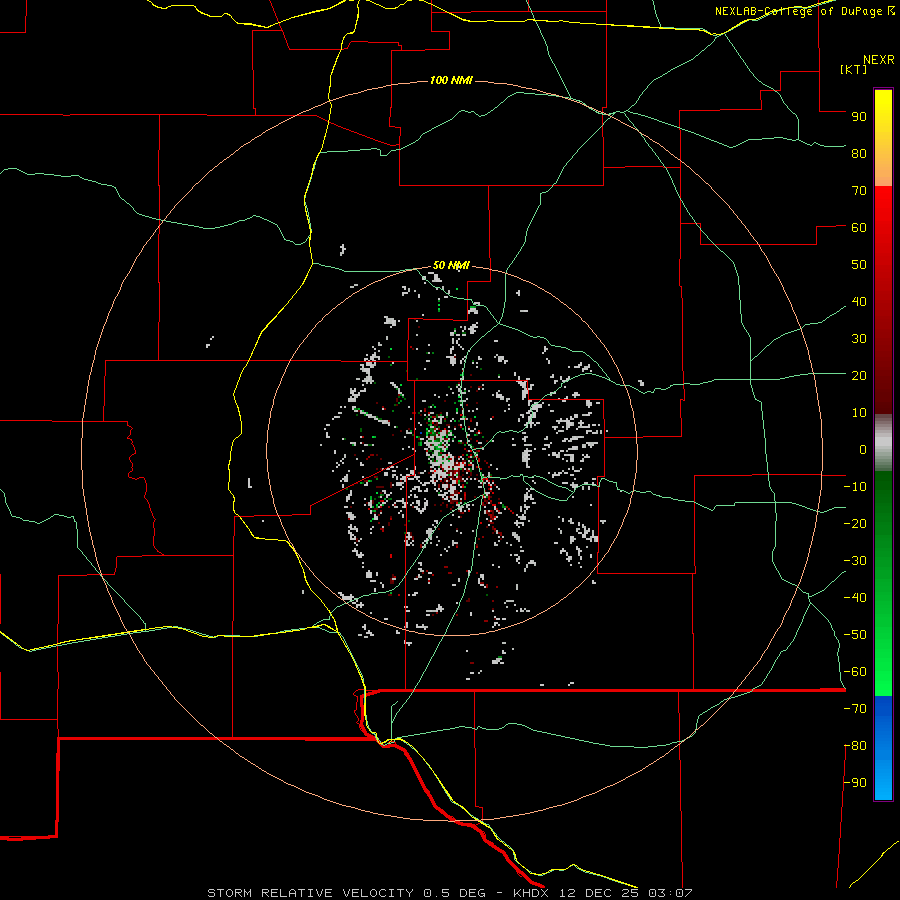Click the "KHDX" radar station identifier
Viewport: 900px width, 900px height.
click(532, 893)
